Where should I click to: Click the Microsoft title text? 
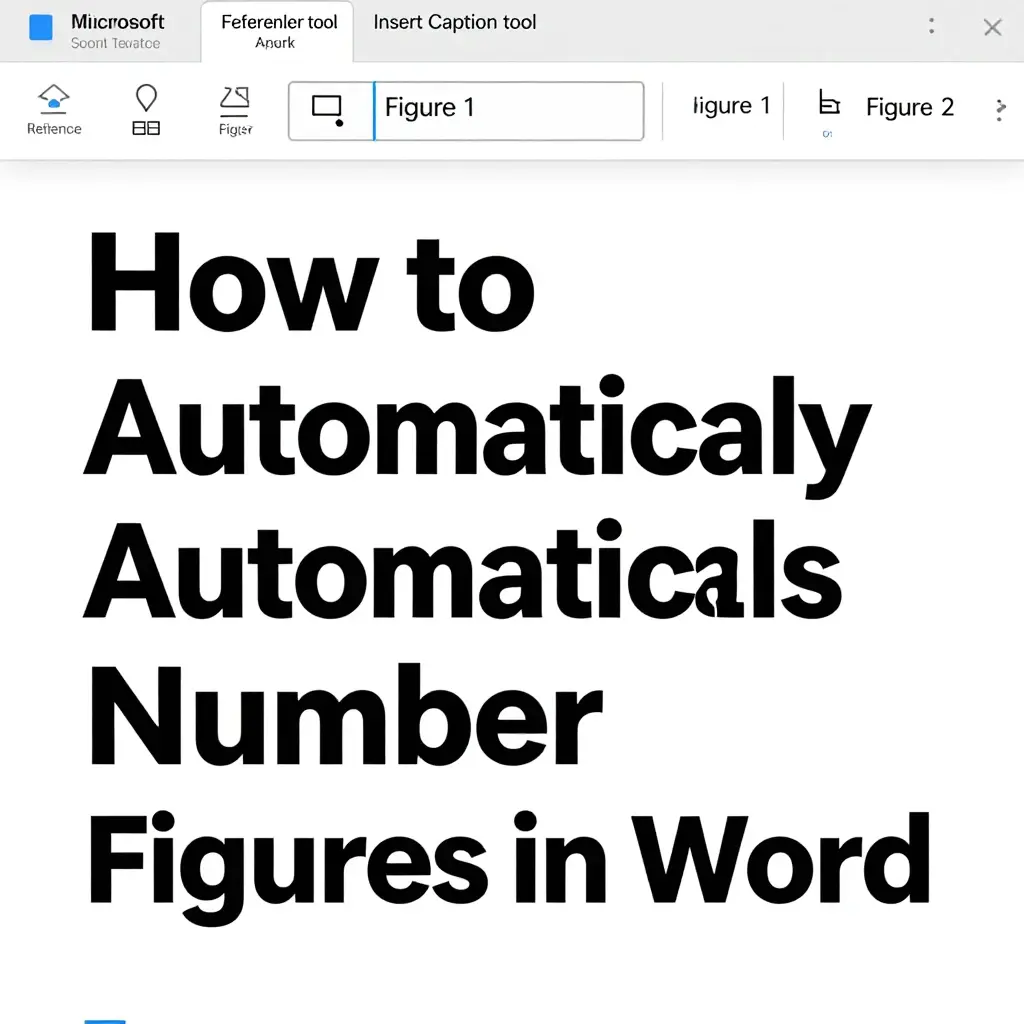(x=118, y=22)
